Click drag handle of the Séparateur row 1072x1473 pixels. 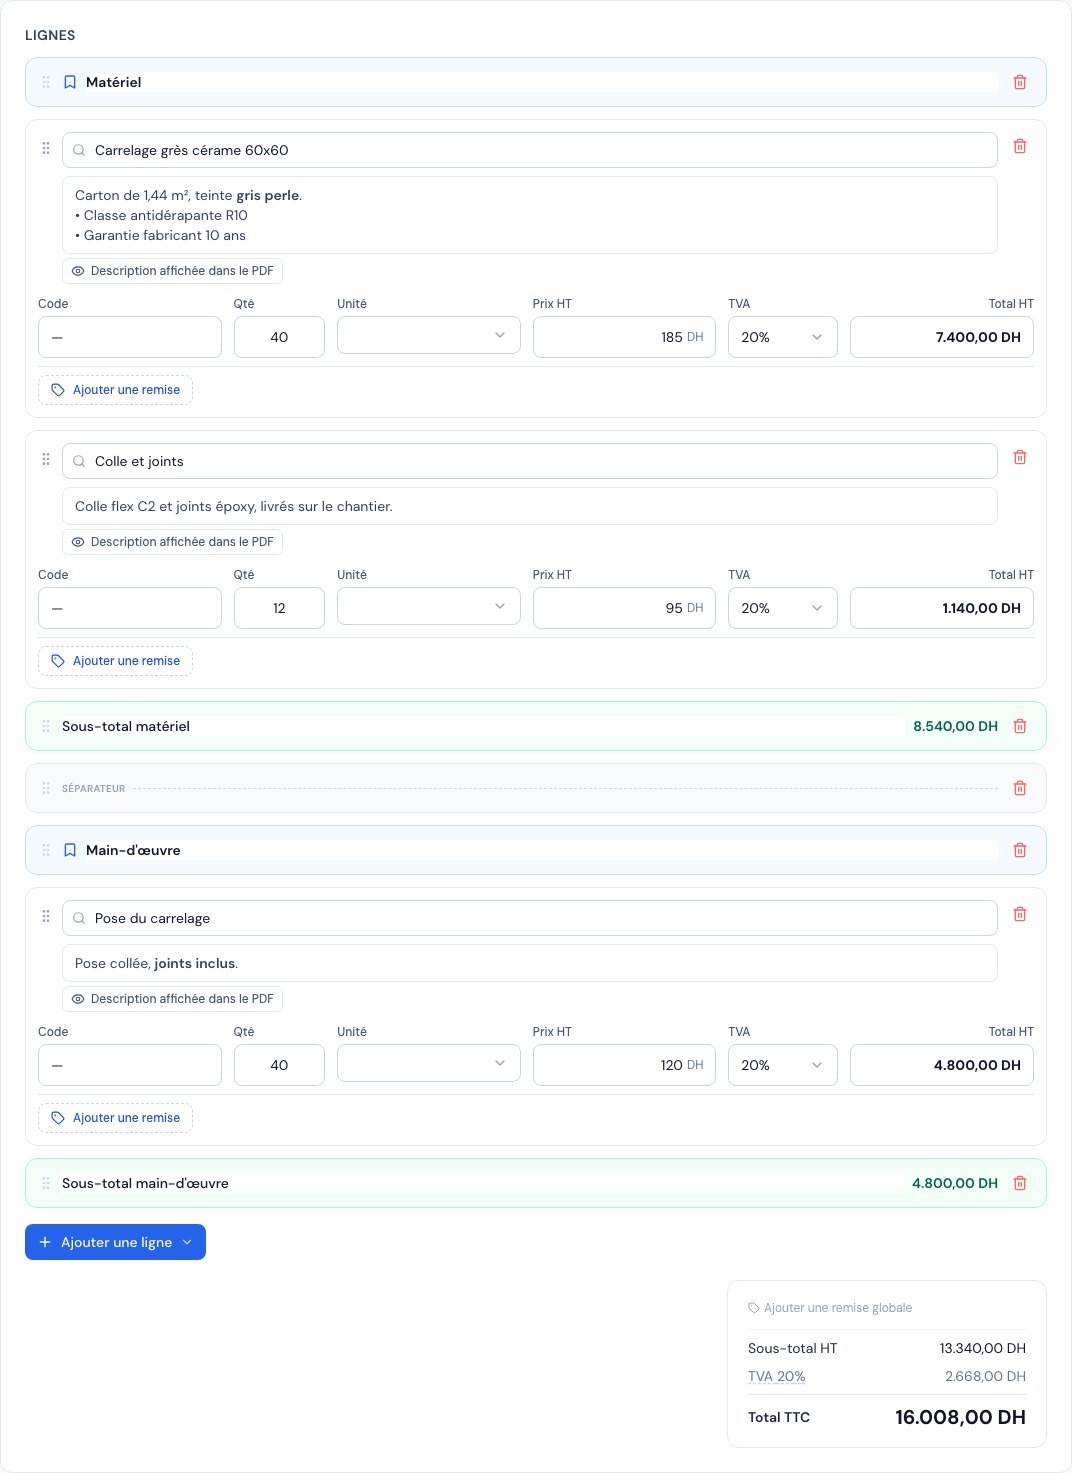[x=46, y=788]
